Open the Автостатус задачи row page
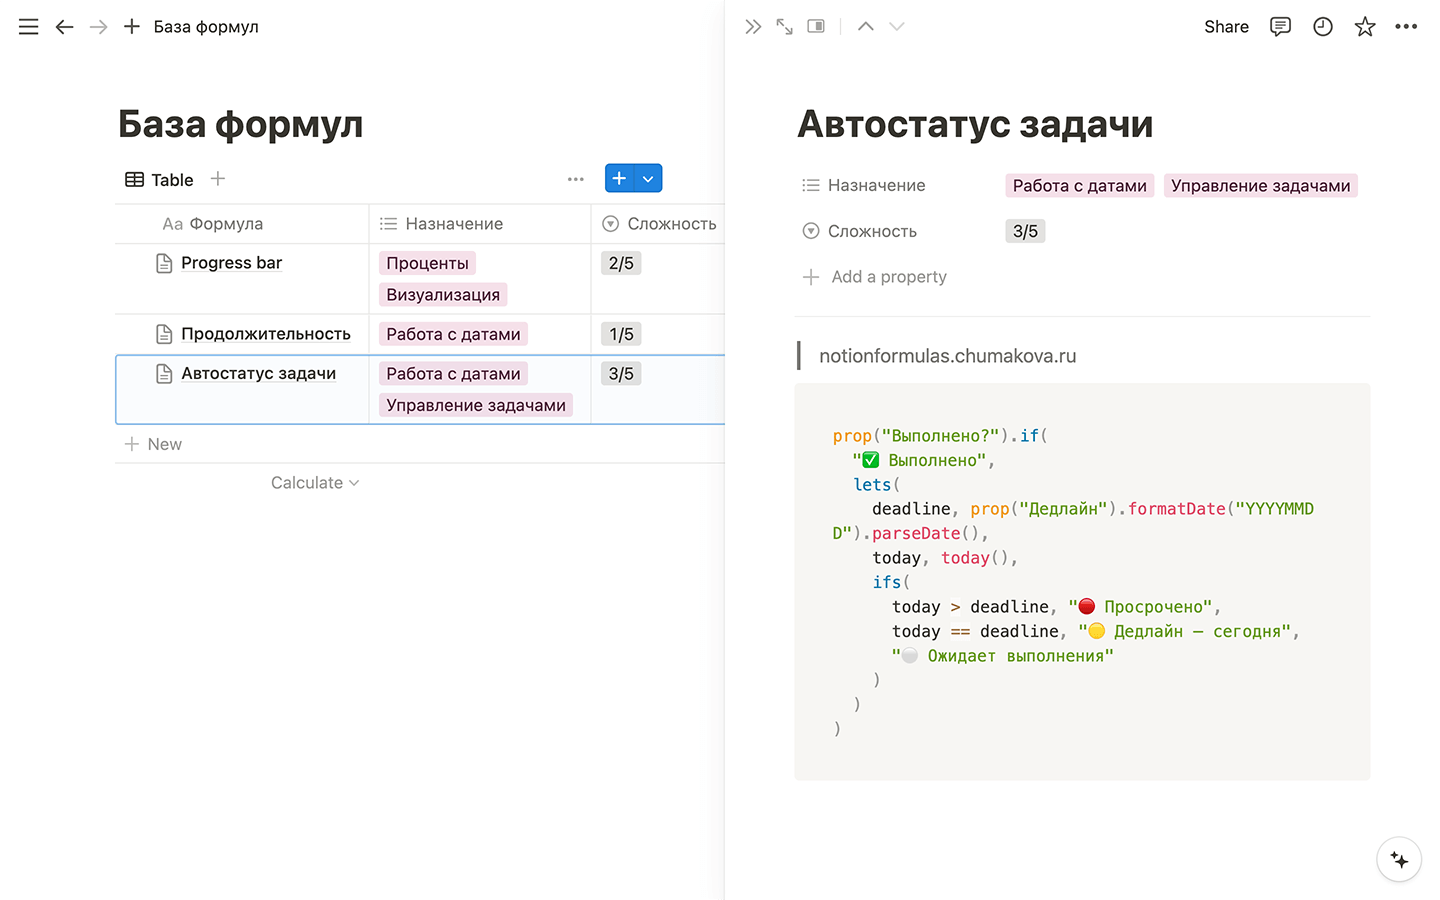The image size is (1440, 900). coord(258,373)
